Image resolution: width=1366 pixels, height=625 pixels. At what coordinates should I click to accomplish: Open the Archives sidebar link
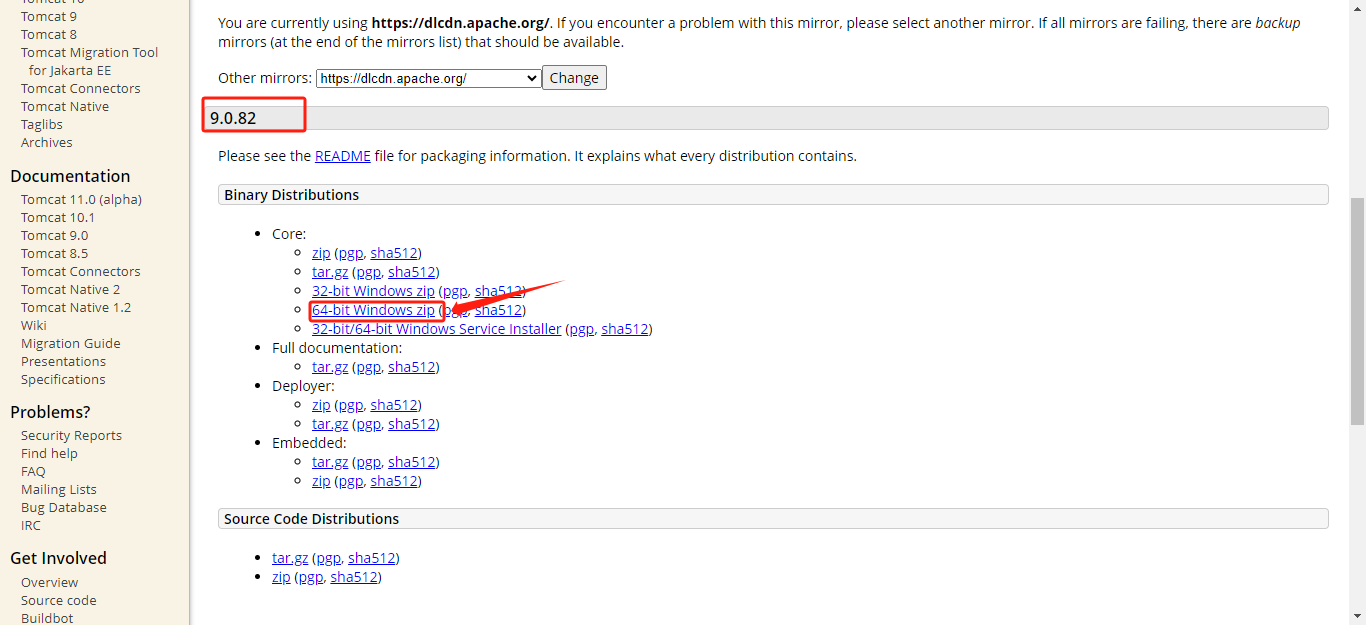(x=46, y=142)
